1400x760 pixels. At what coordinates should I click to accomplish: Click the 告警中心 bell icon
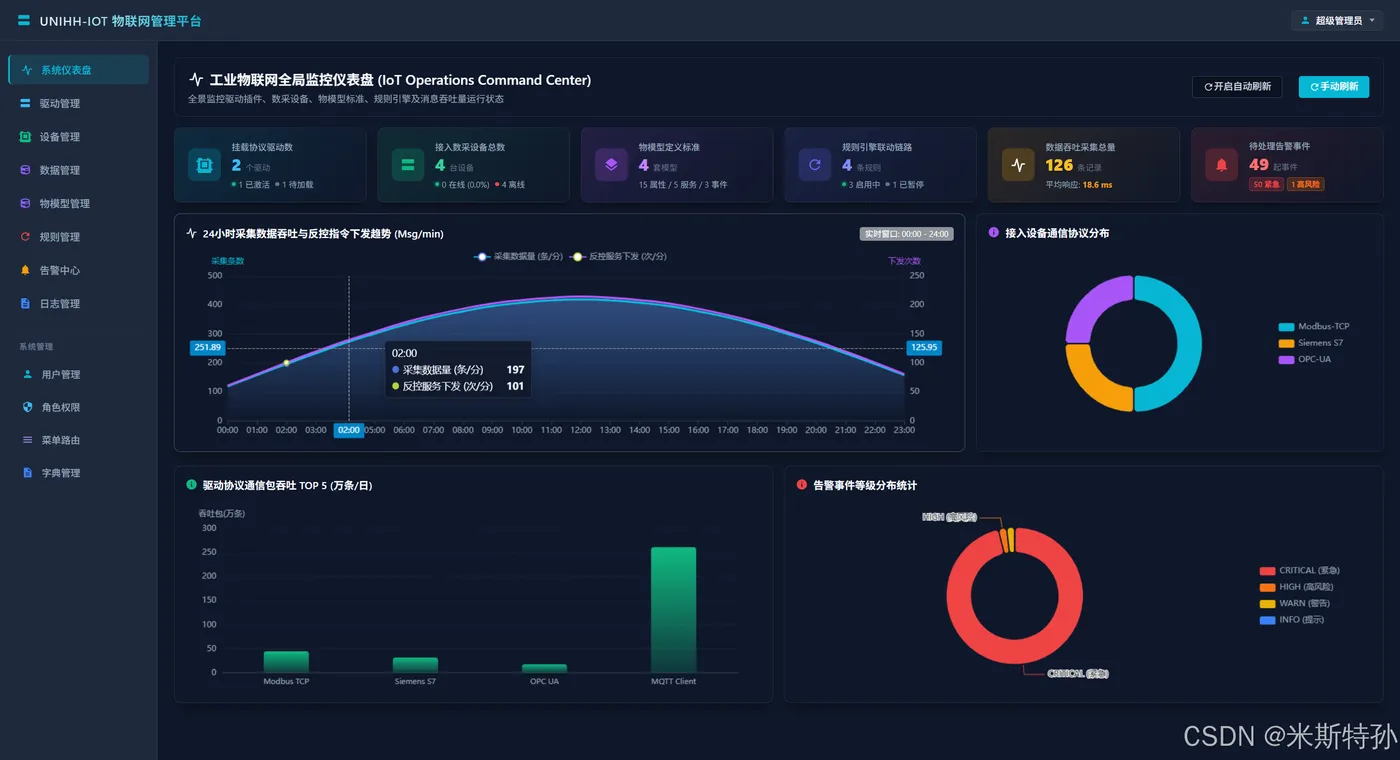click(x=26, y=270)
